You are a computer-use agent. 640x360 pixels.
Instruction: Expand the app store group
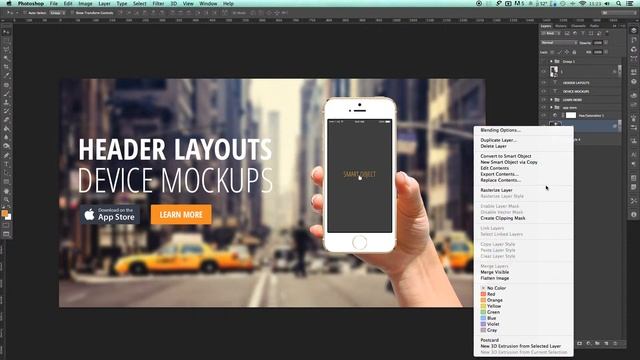[x=551, y=108]
